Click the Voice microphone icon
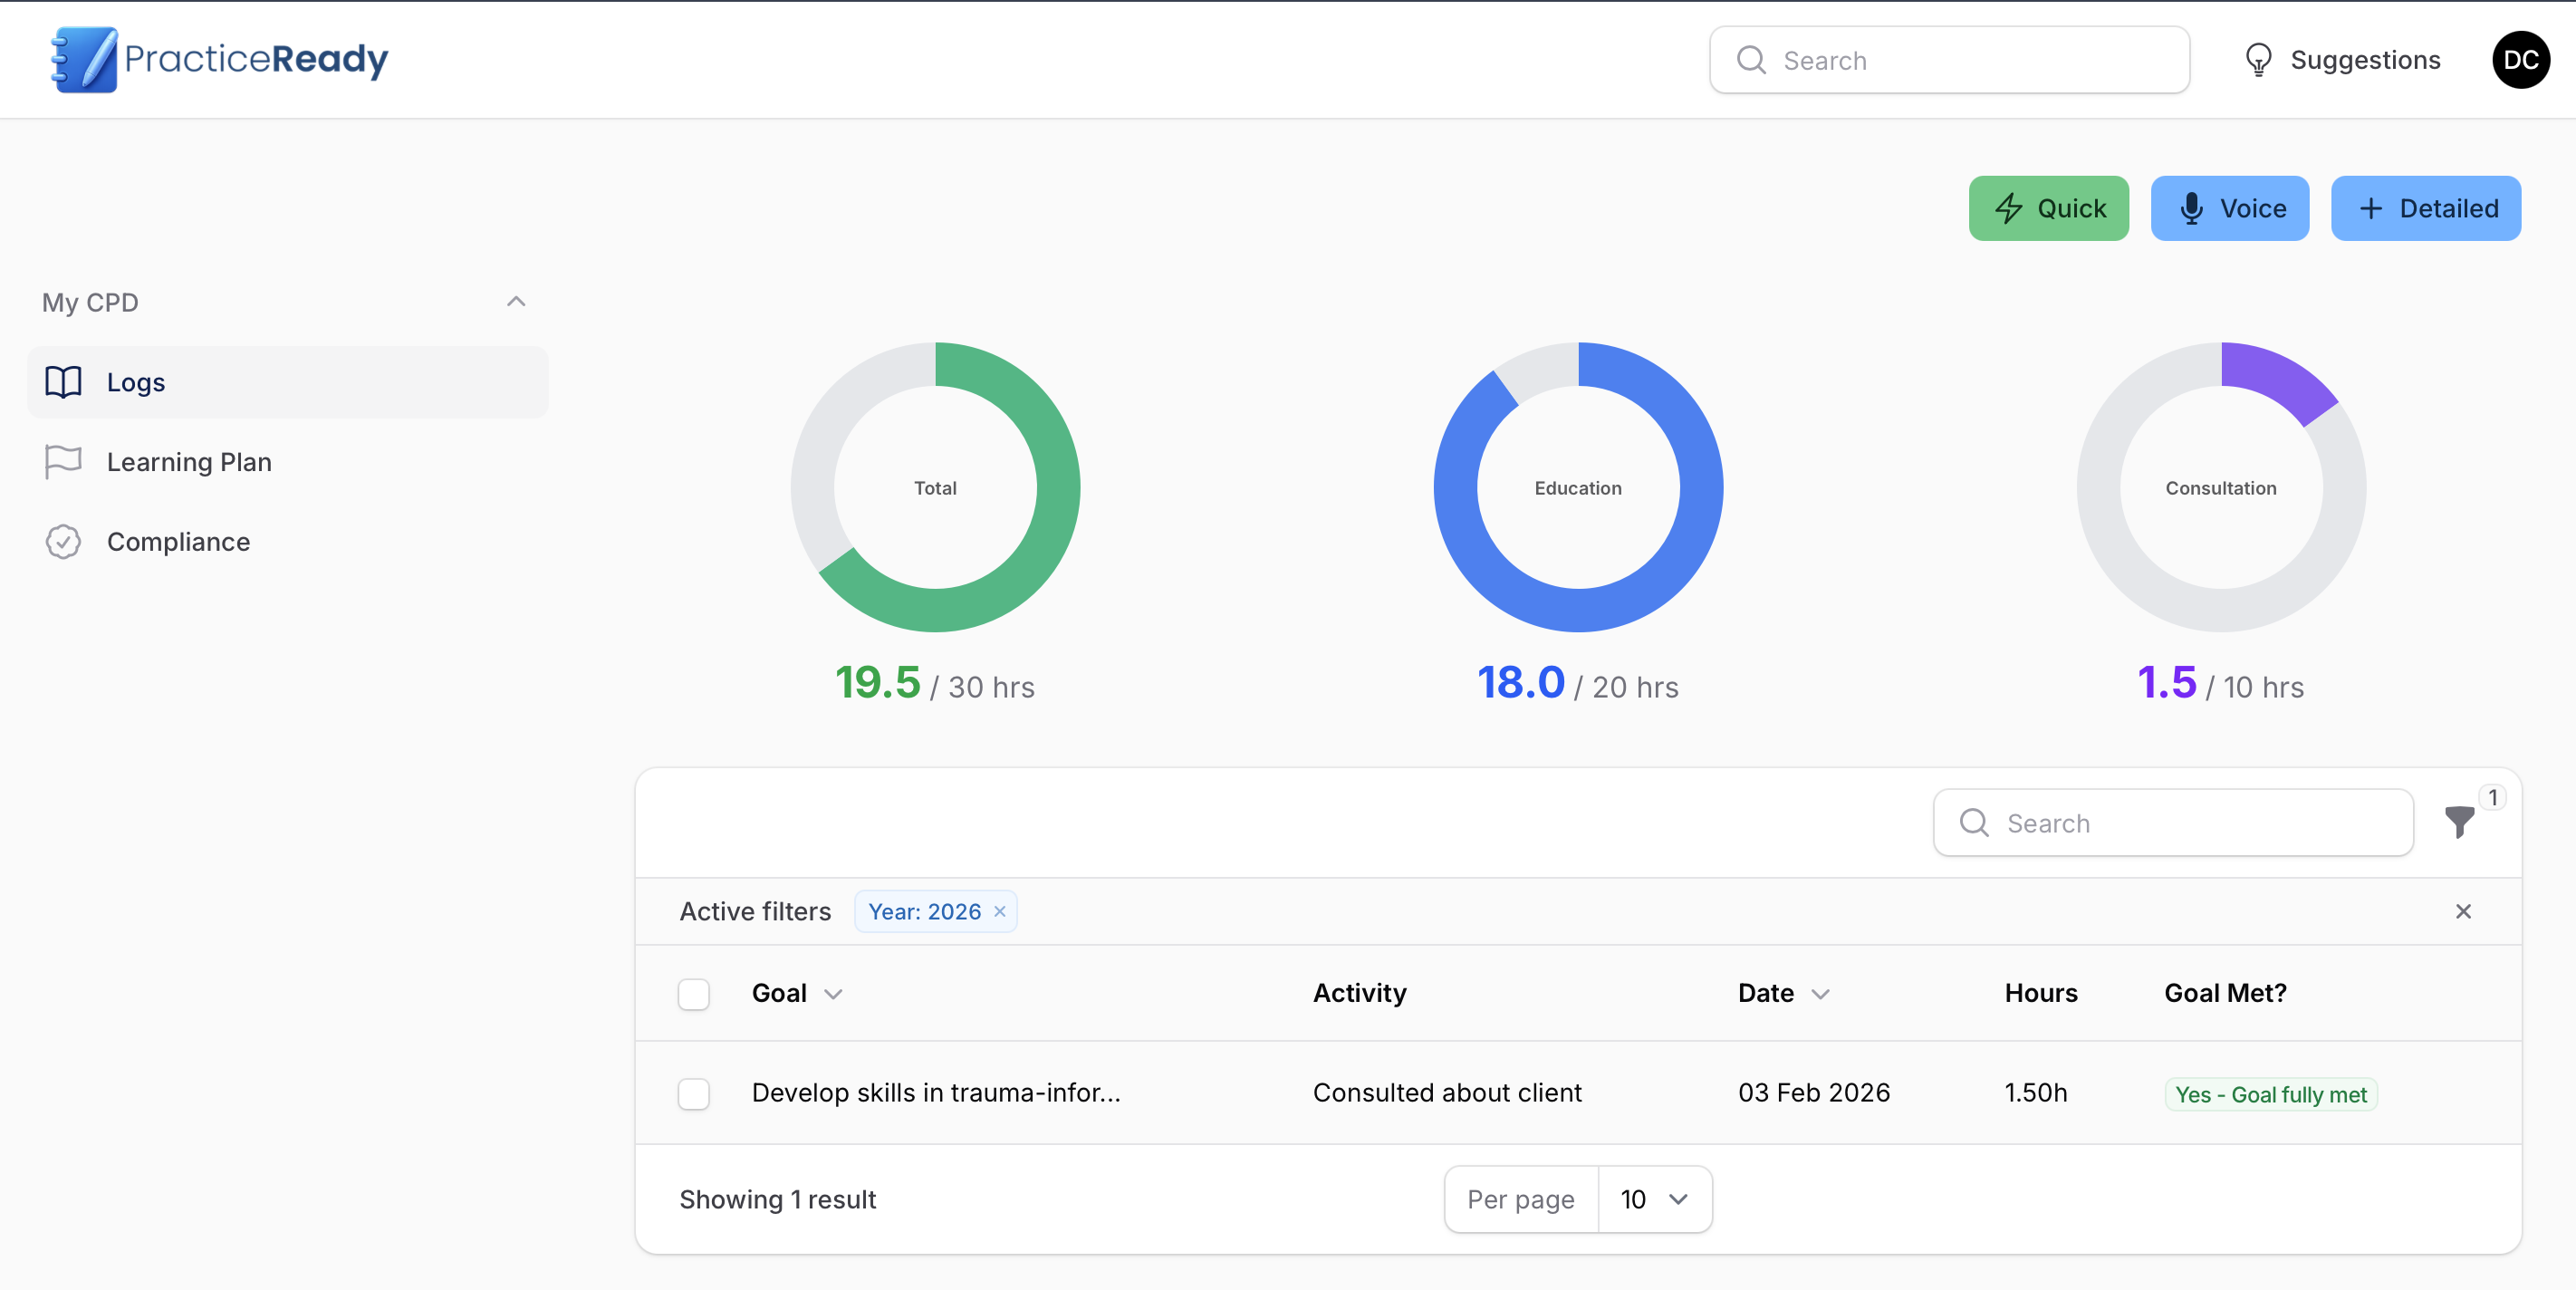 [x=2191, y=208]
